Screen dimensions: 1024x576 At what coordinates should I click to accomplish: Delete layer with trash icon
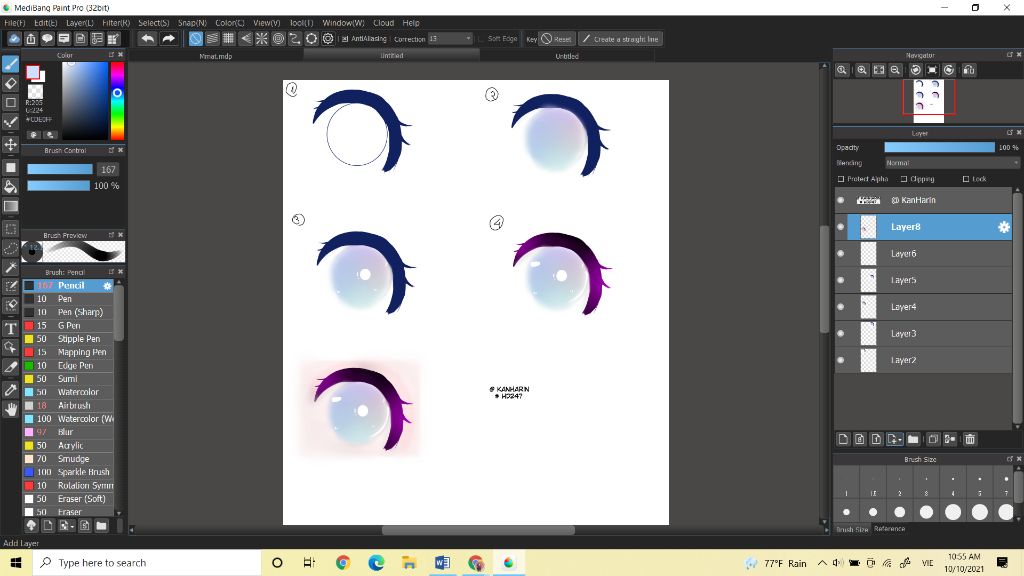(x=969, y=439)
